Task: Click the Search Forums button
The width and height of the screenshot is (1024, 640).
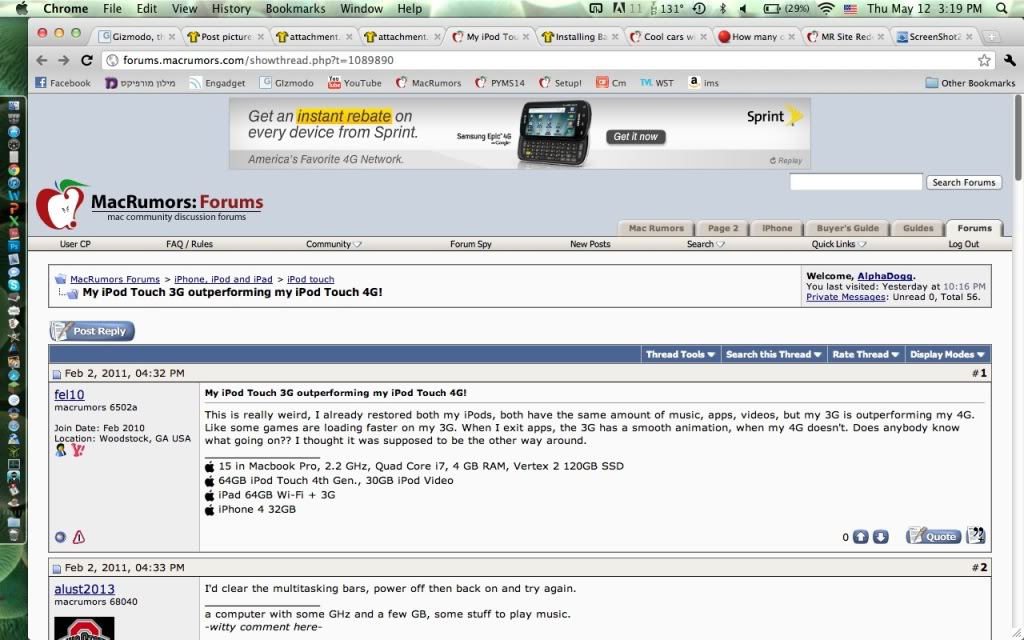Action: click(x=963, y=182)
